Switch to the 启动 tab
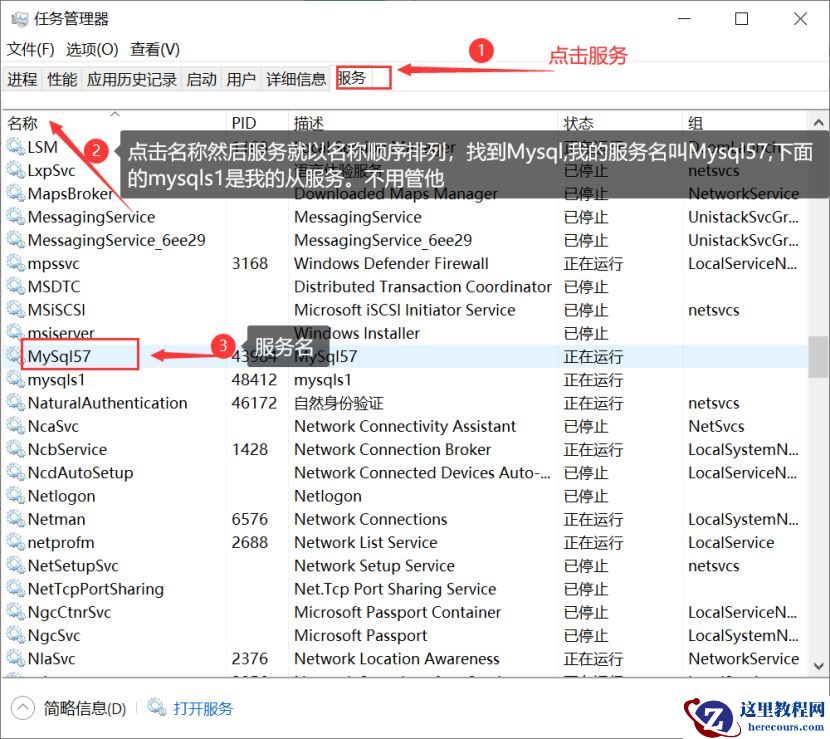Screen dimensions: 830x739 [x=201, y=79]
